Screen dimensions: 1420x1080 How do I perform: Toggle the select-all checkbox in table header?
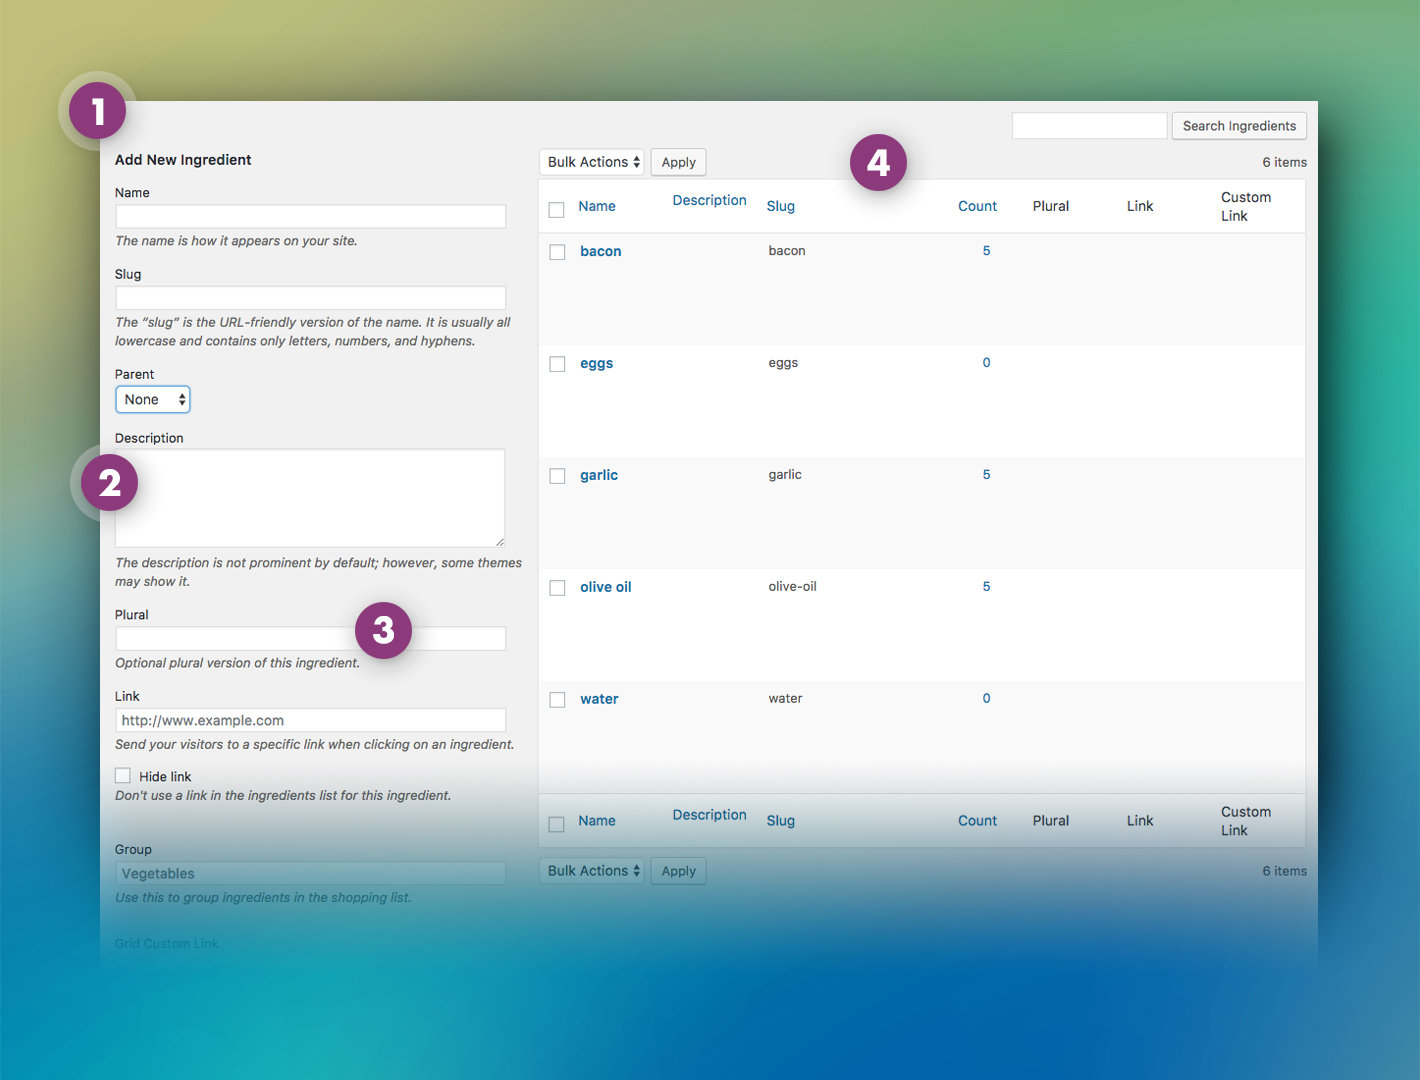point(557,209)
